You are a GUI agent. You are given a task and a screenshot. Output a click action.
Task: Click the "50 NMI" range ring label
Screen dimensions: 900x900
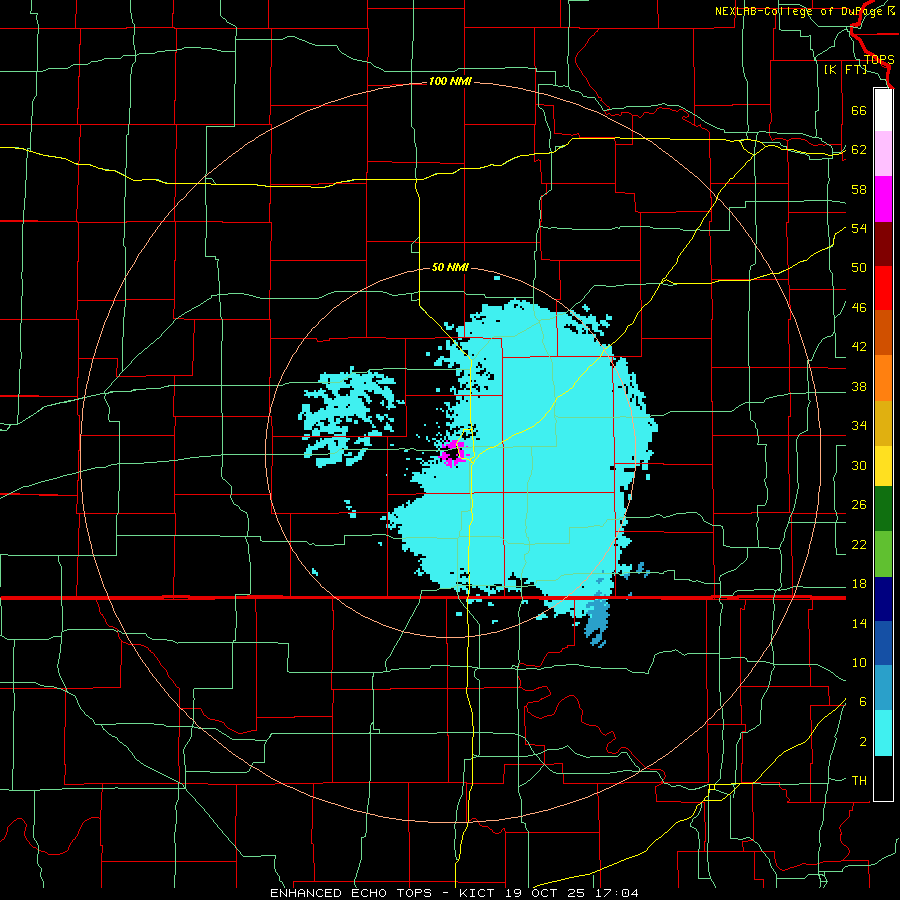(x=450, y=267)
